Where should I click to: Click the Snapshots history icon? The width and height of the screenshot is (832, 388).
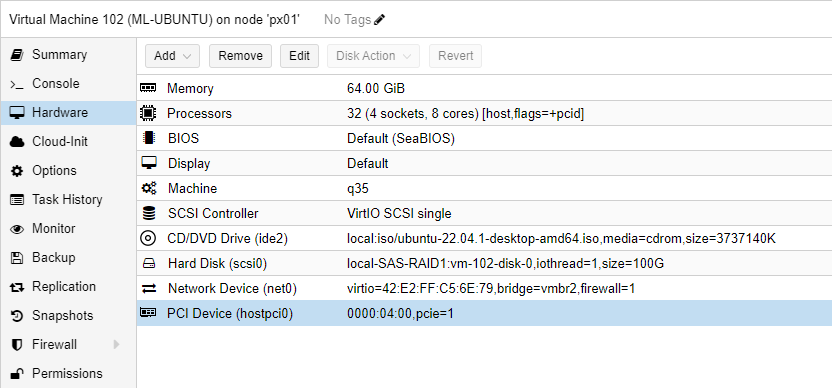click(17, 316)
